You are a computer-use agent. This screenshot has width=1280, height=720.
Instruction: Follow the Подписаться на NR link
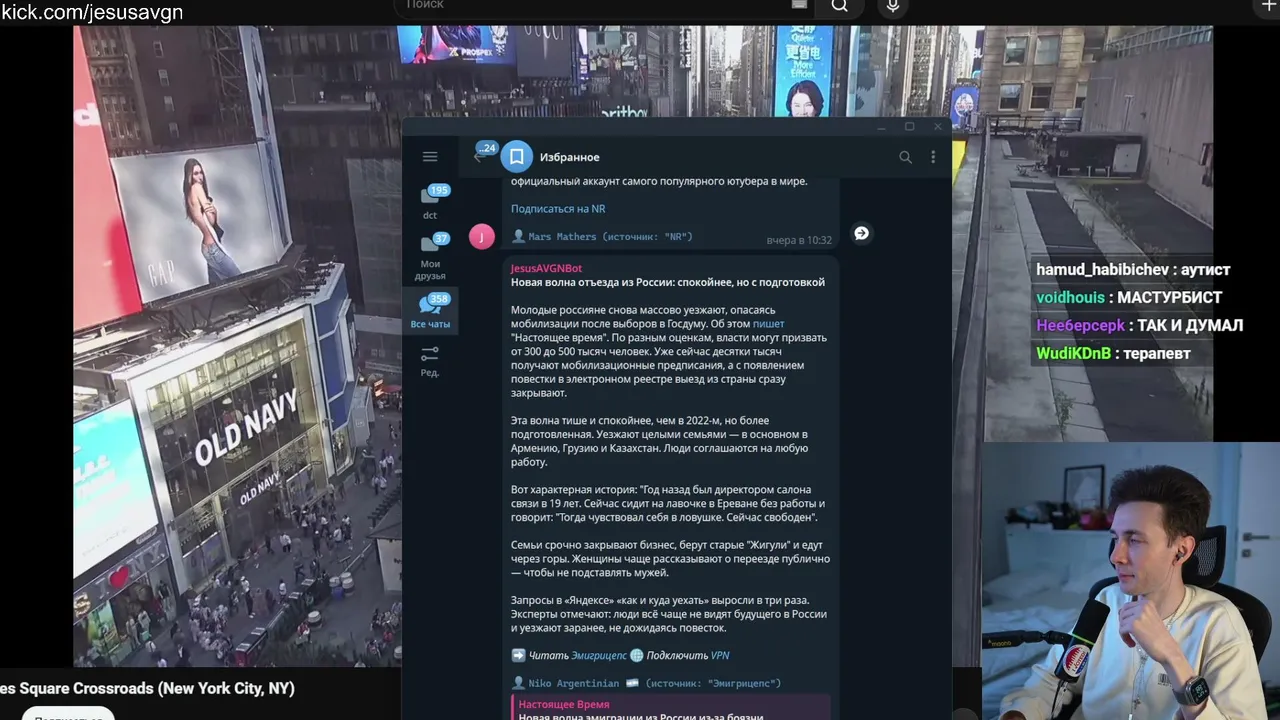pyautogui.click(x=558, y=209)
